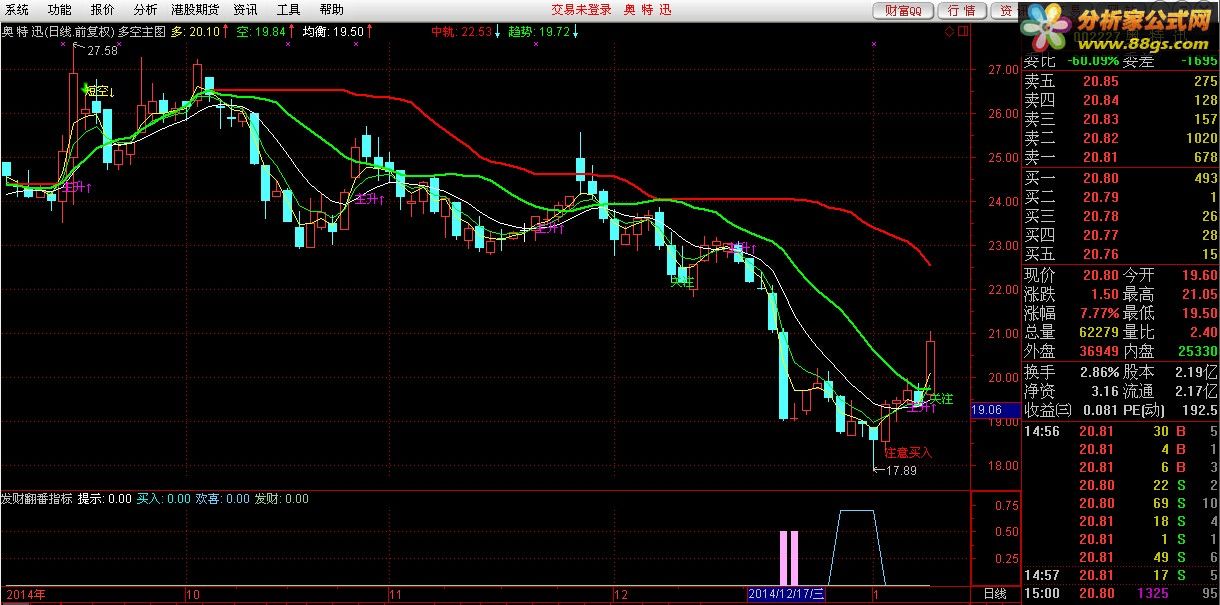Click the 内盘 25330 value

pyautogui.click(x=1198, y=351)
